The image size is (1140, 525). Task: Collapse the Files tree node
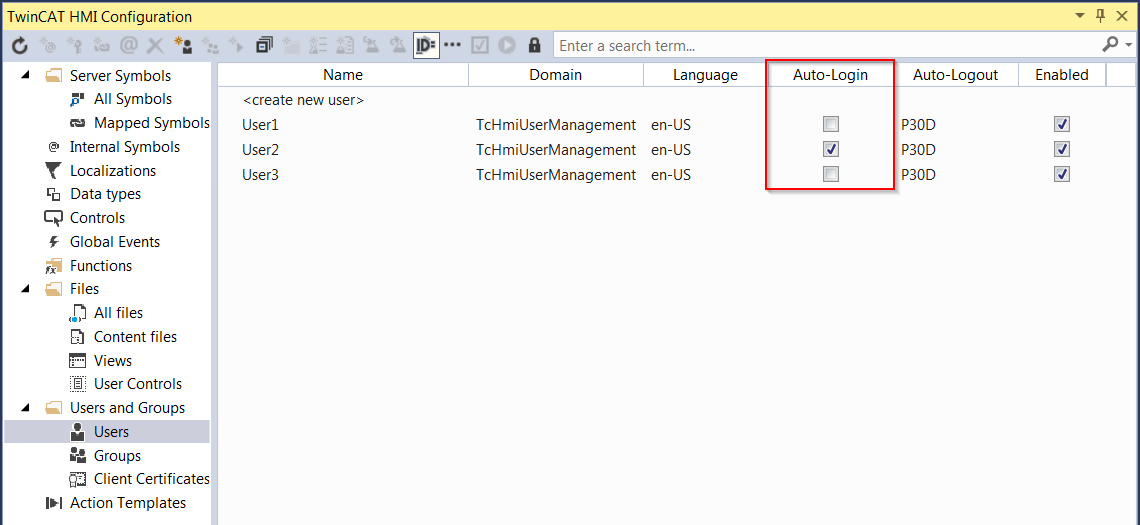[x=26, y=288]
